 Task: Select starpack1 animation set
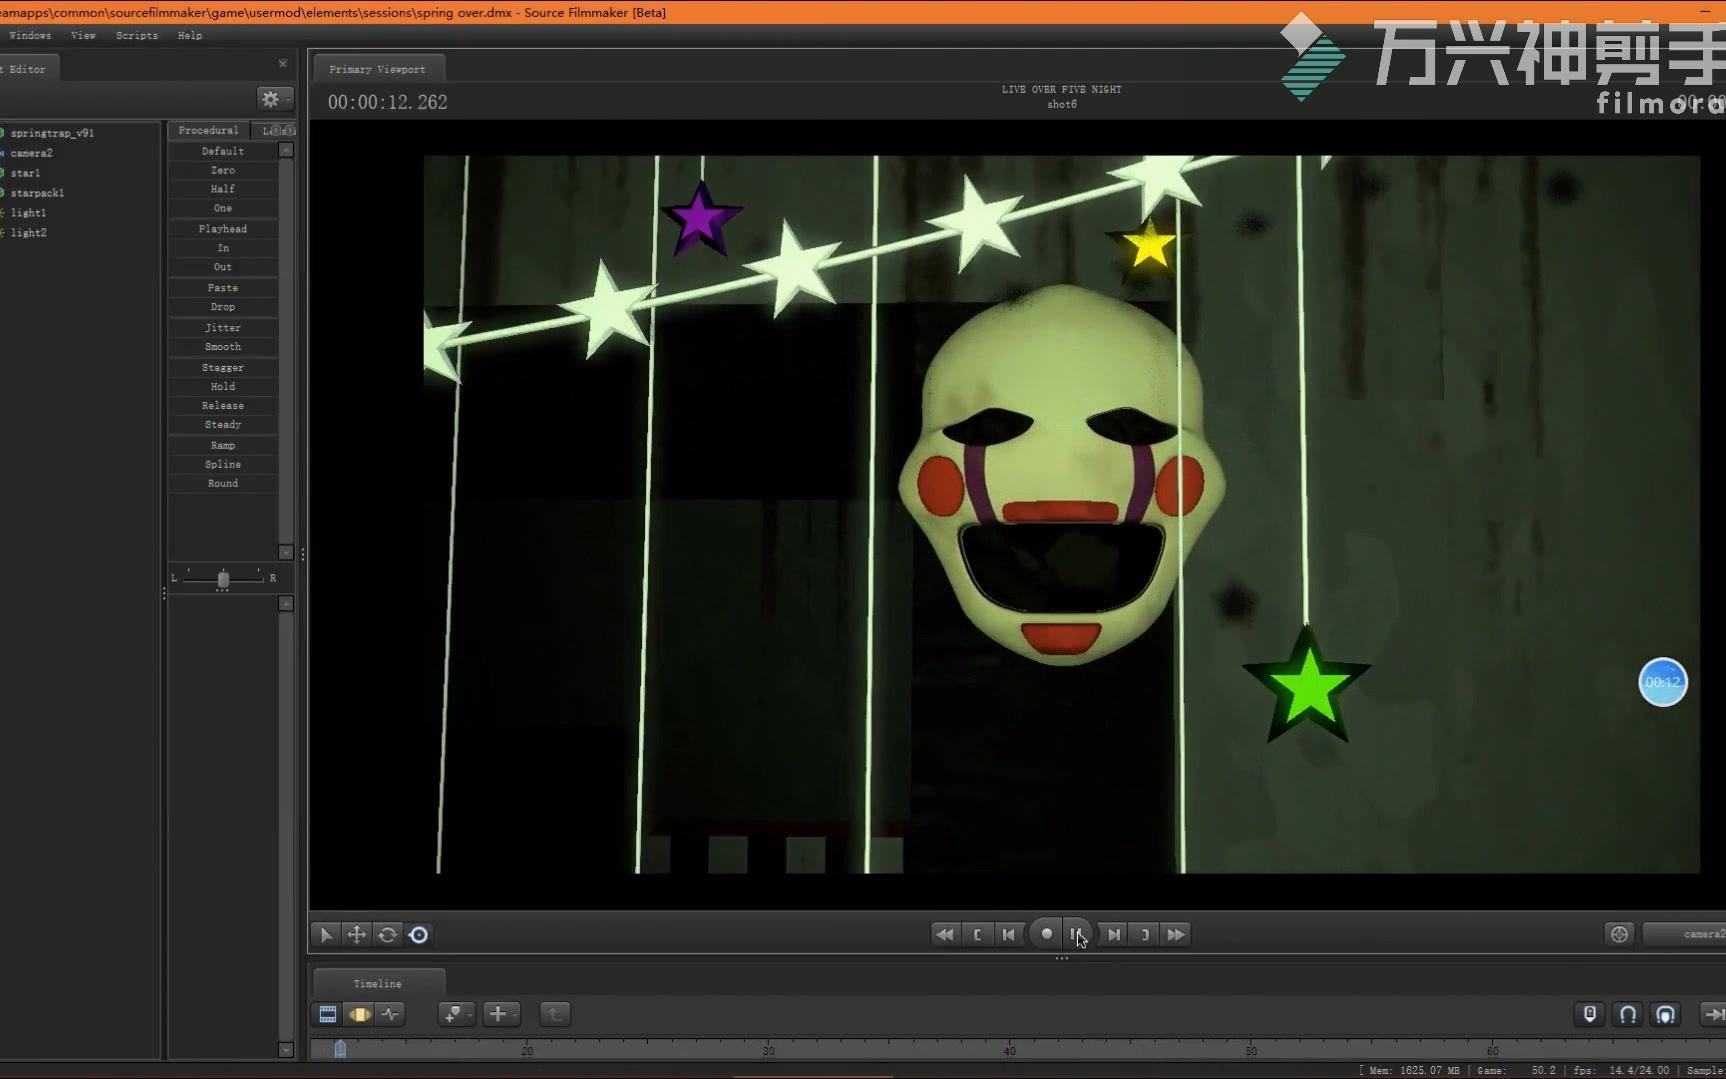[x=37, y=193]
